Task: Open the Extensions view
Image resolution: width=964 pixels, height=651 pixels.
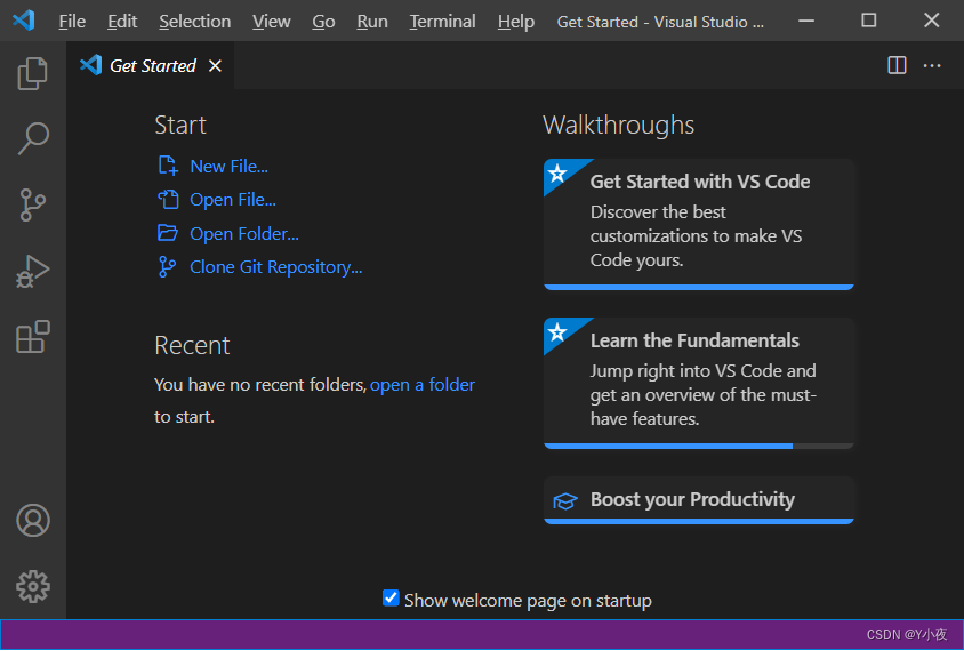Action: tap(33, 337)
